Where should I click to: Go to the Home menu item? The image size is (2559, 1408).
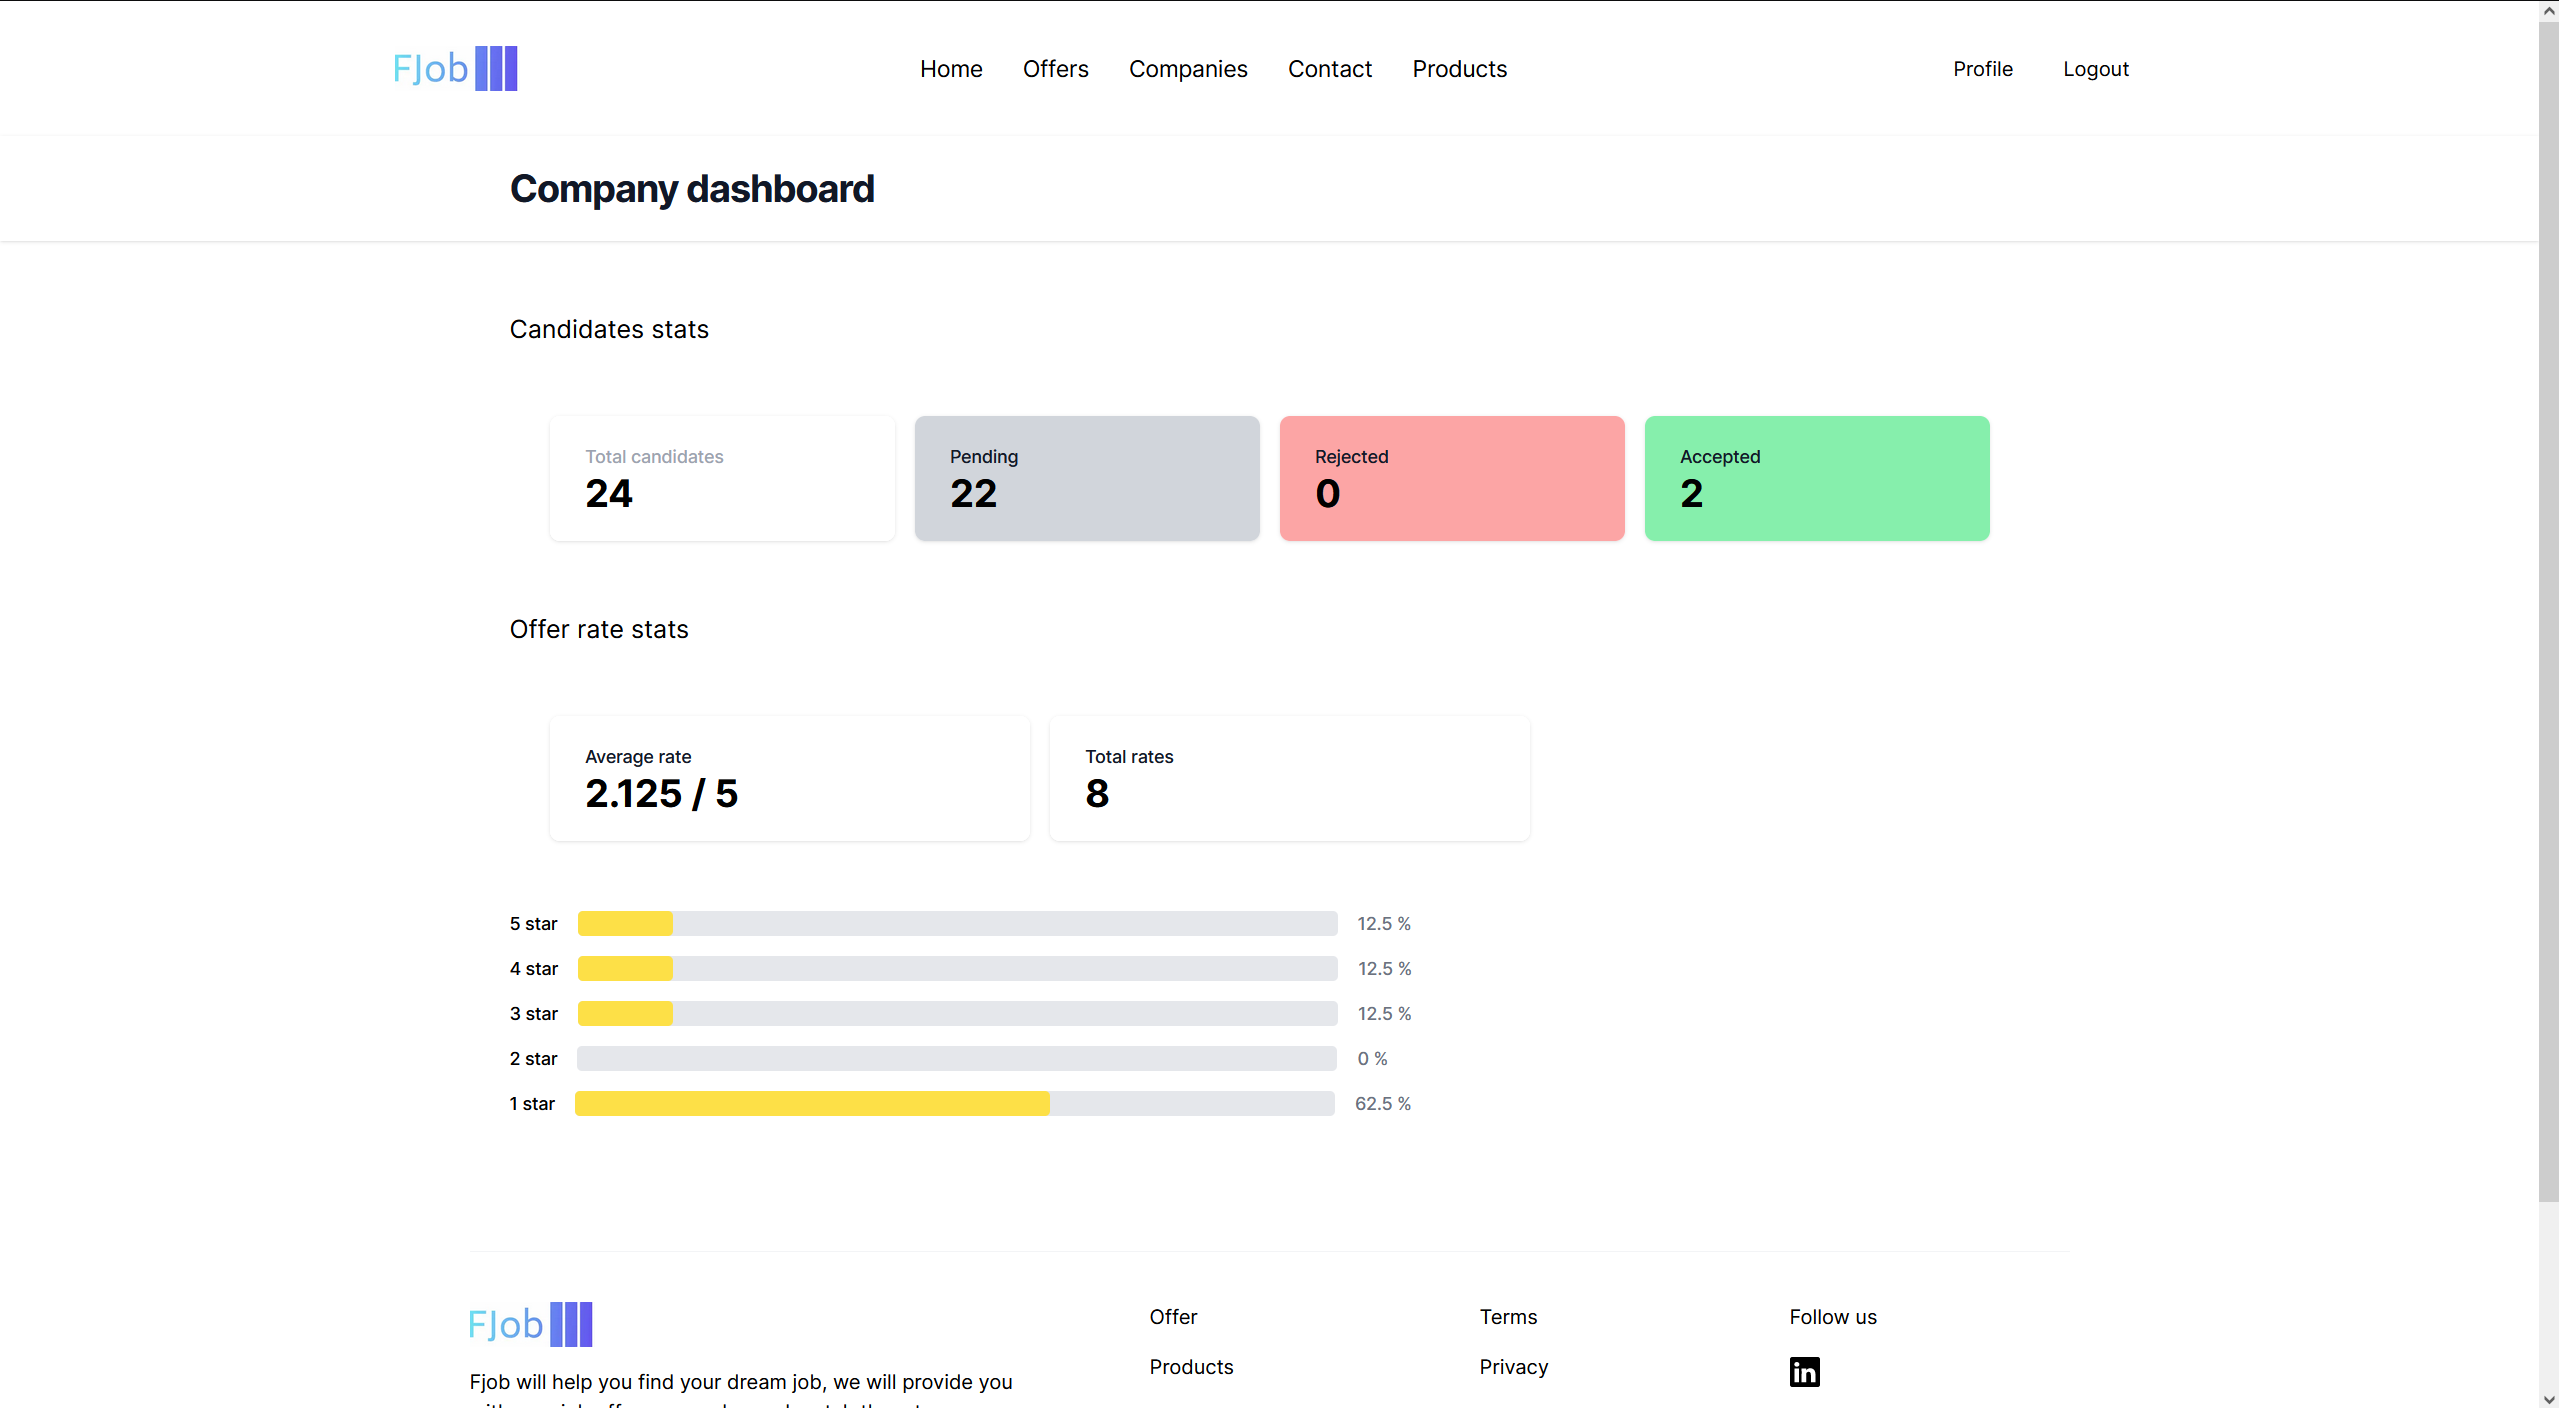[951, 69]
